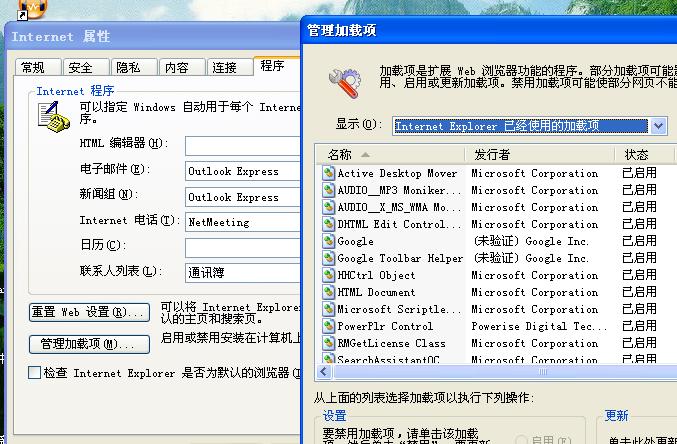The height and width of the screenshot is (444, 677).
Task: Sort add-ons by 名称 column header
Action: [x=391, y=155]
